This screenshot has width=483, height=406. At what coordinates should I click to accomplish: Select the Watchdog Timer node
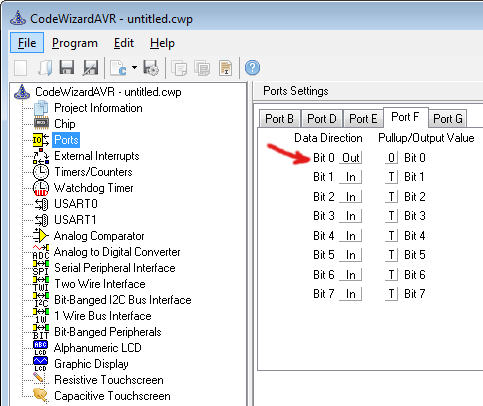[93, 188]
